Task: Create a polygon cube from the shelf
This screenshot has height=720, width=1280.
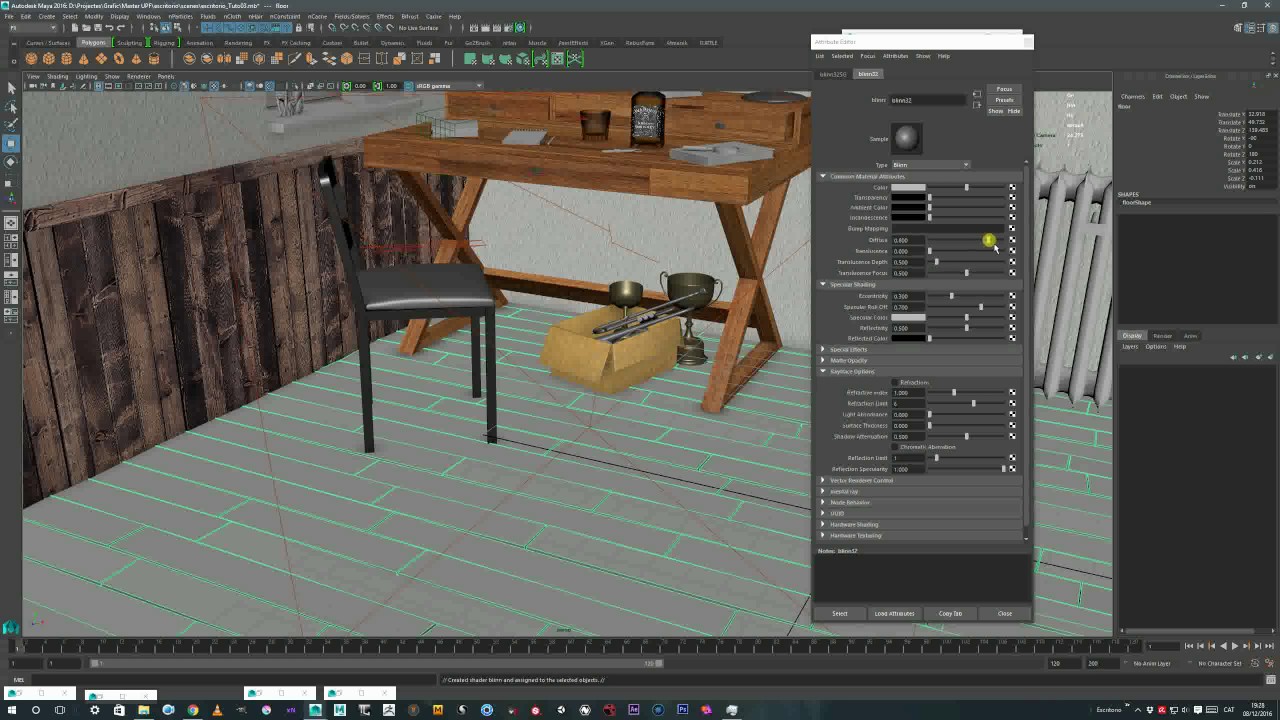Action: 49,59
